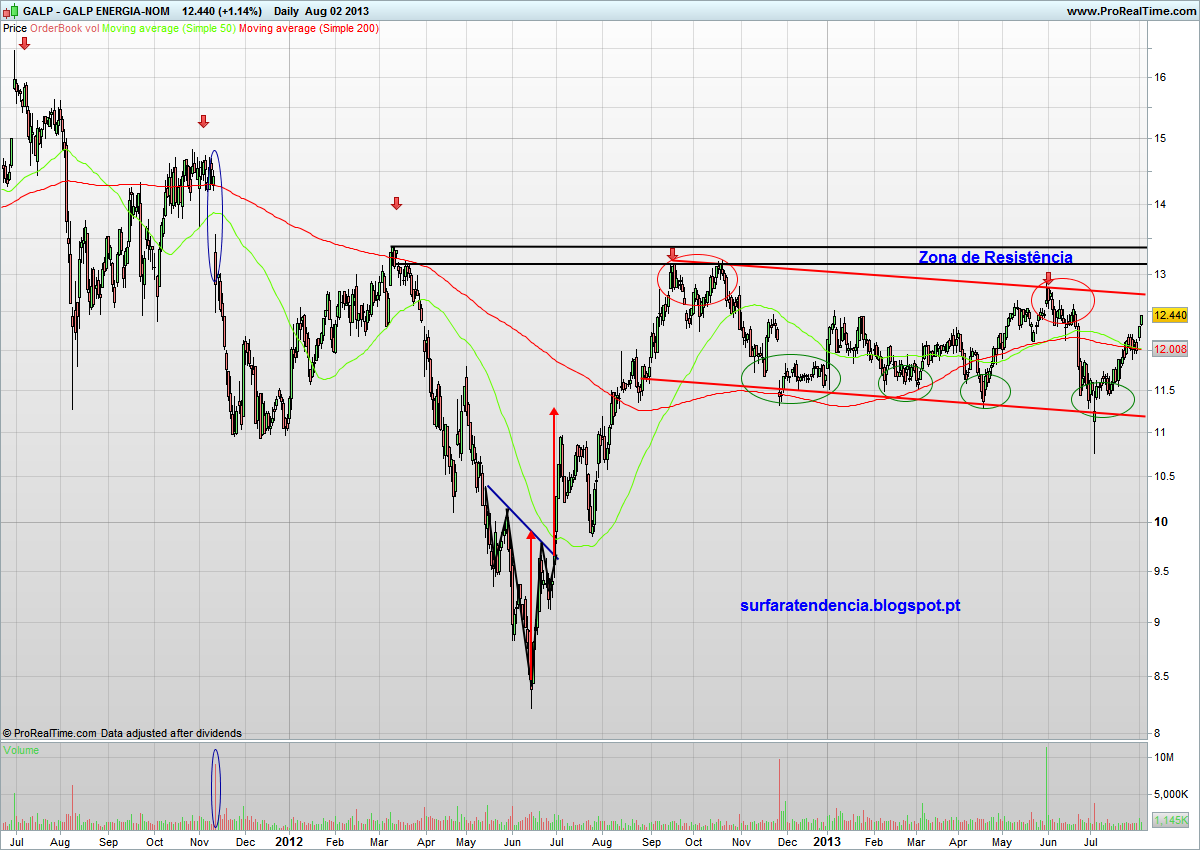Click the 16 price axis label
This screenshot has height=850, width=1200.
pos(1160,77)
